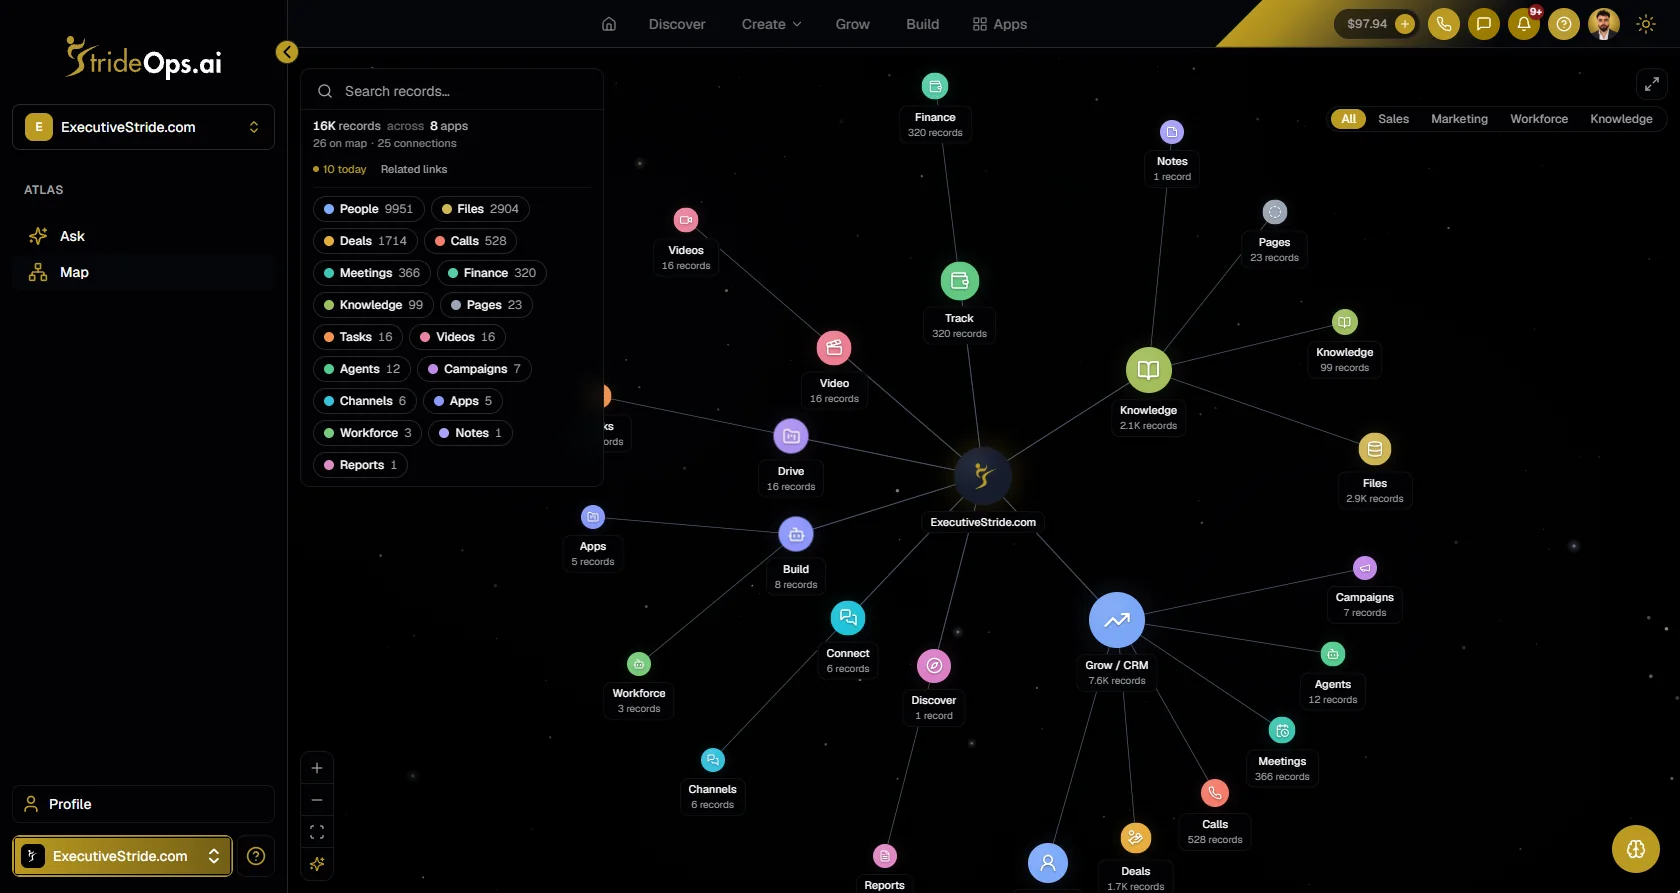Select the Knowledge 2.1K records node
Screen dimensions: 1680x893
1149,370
